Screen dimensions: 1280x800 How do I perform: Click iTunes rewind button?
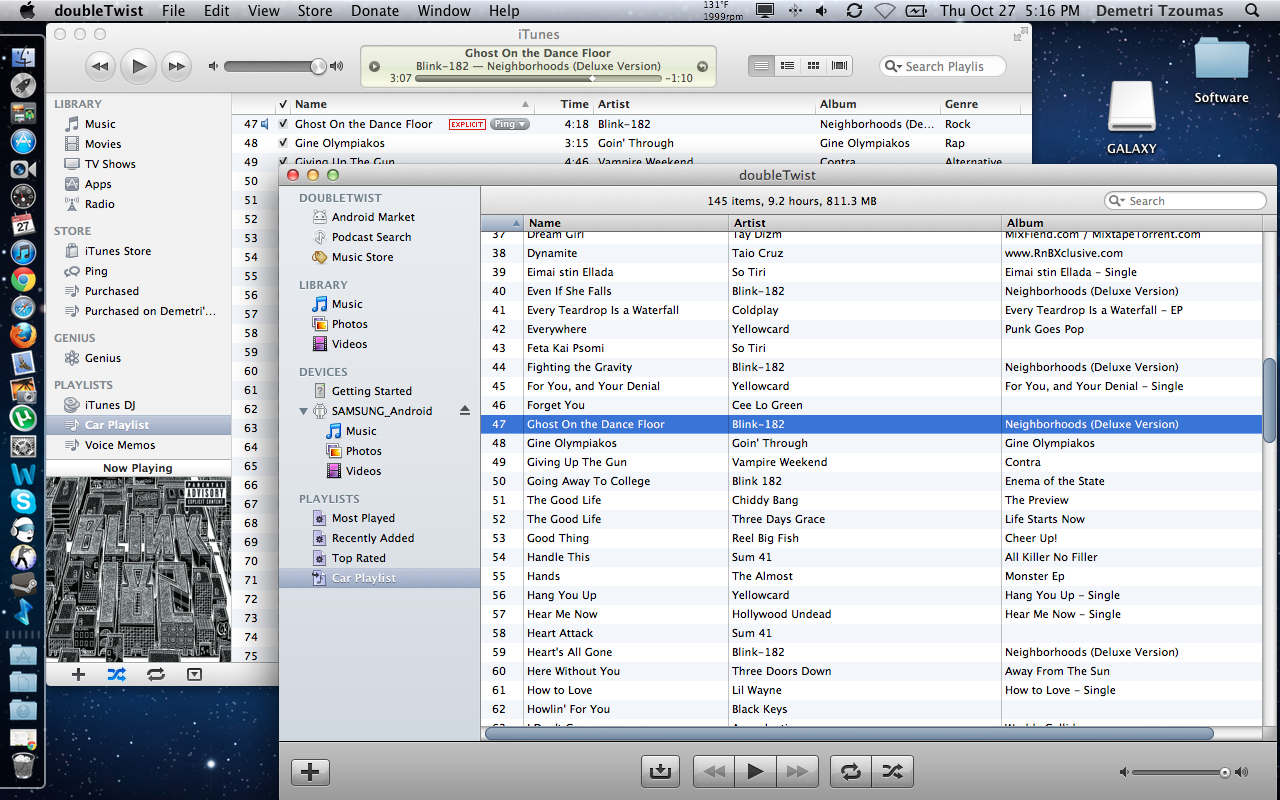point(100,67)
